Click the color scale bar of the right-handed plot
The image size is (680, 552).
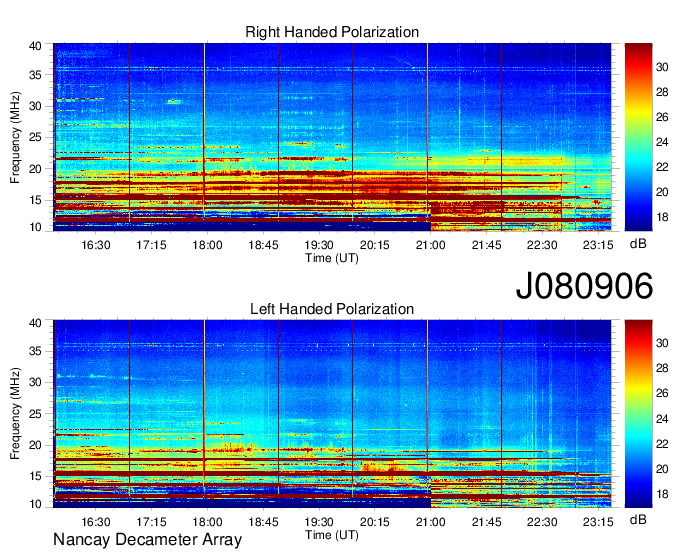[x=638, y=137]
